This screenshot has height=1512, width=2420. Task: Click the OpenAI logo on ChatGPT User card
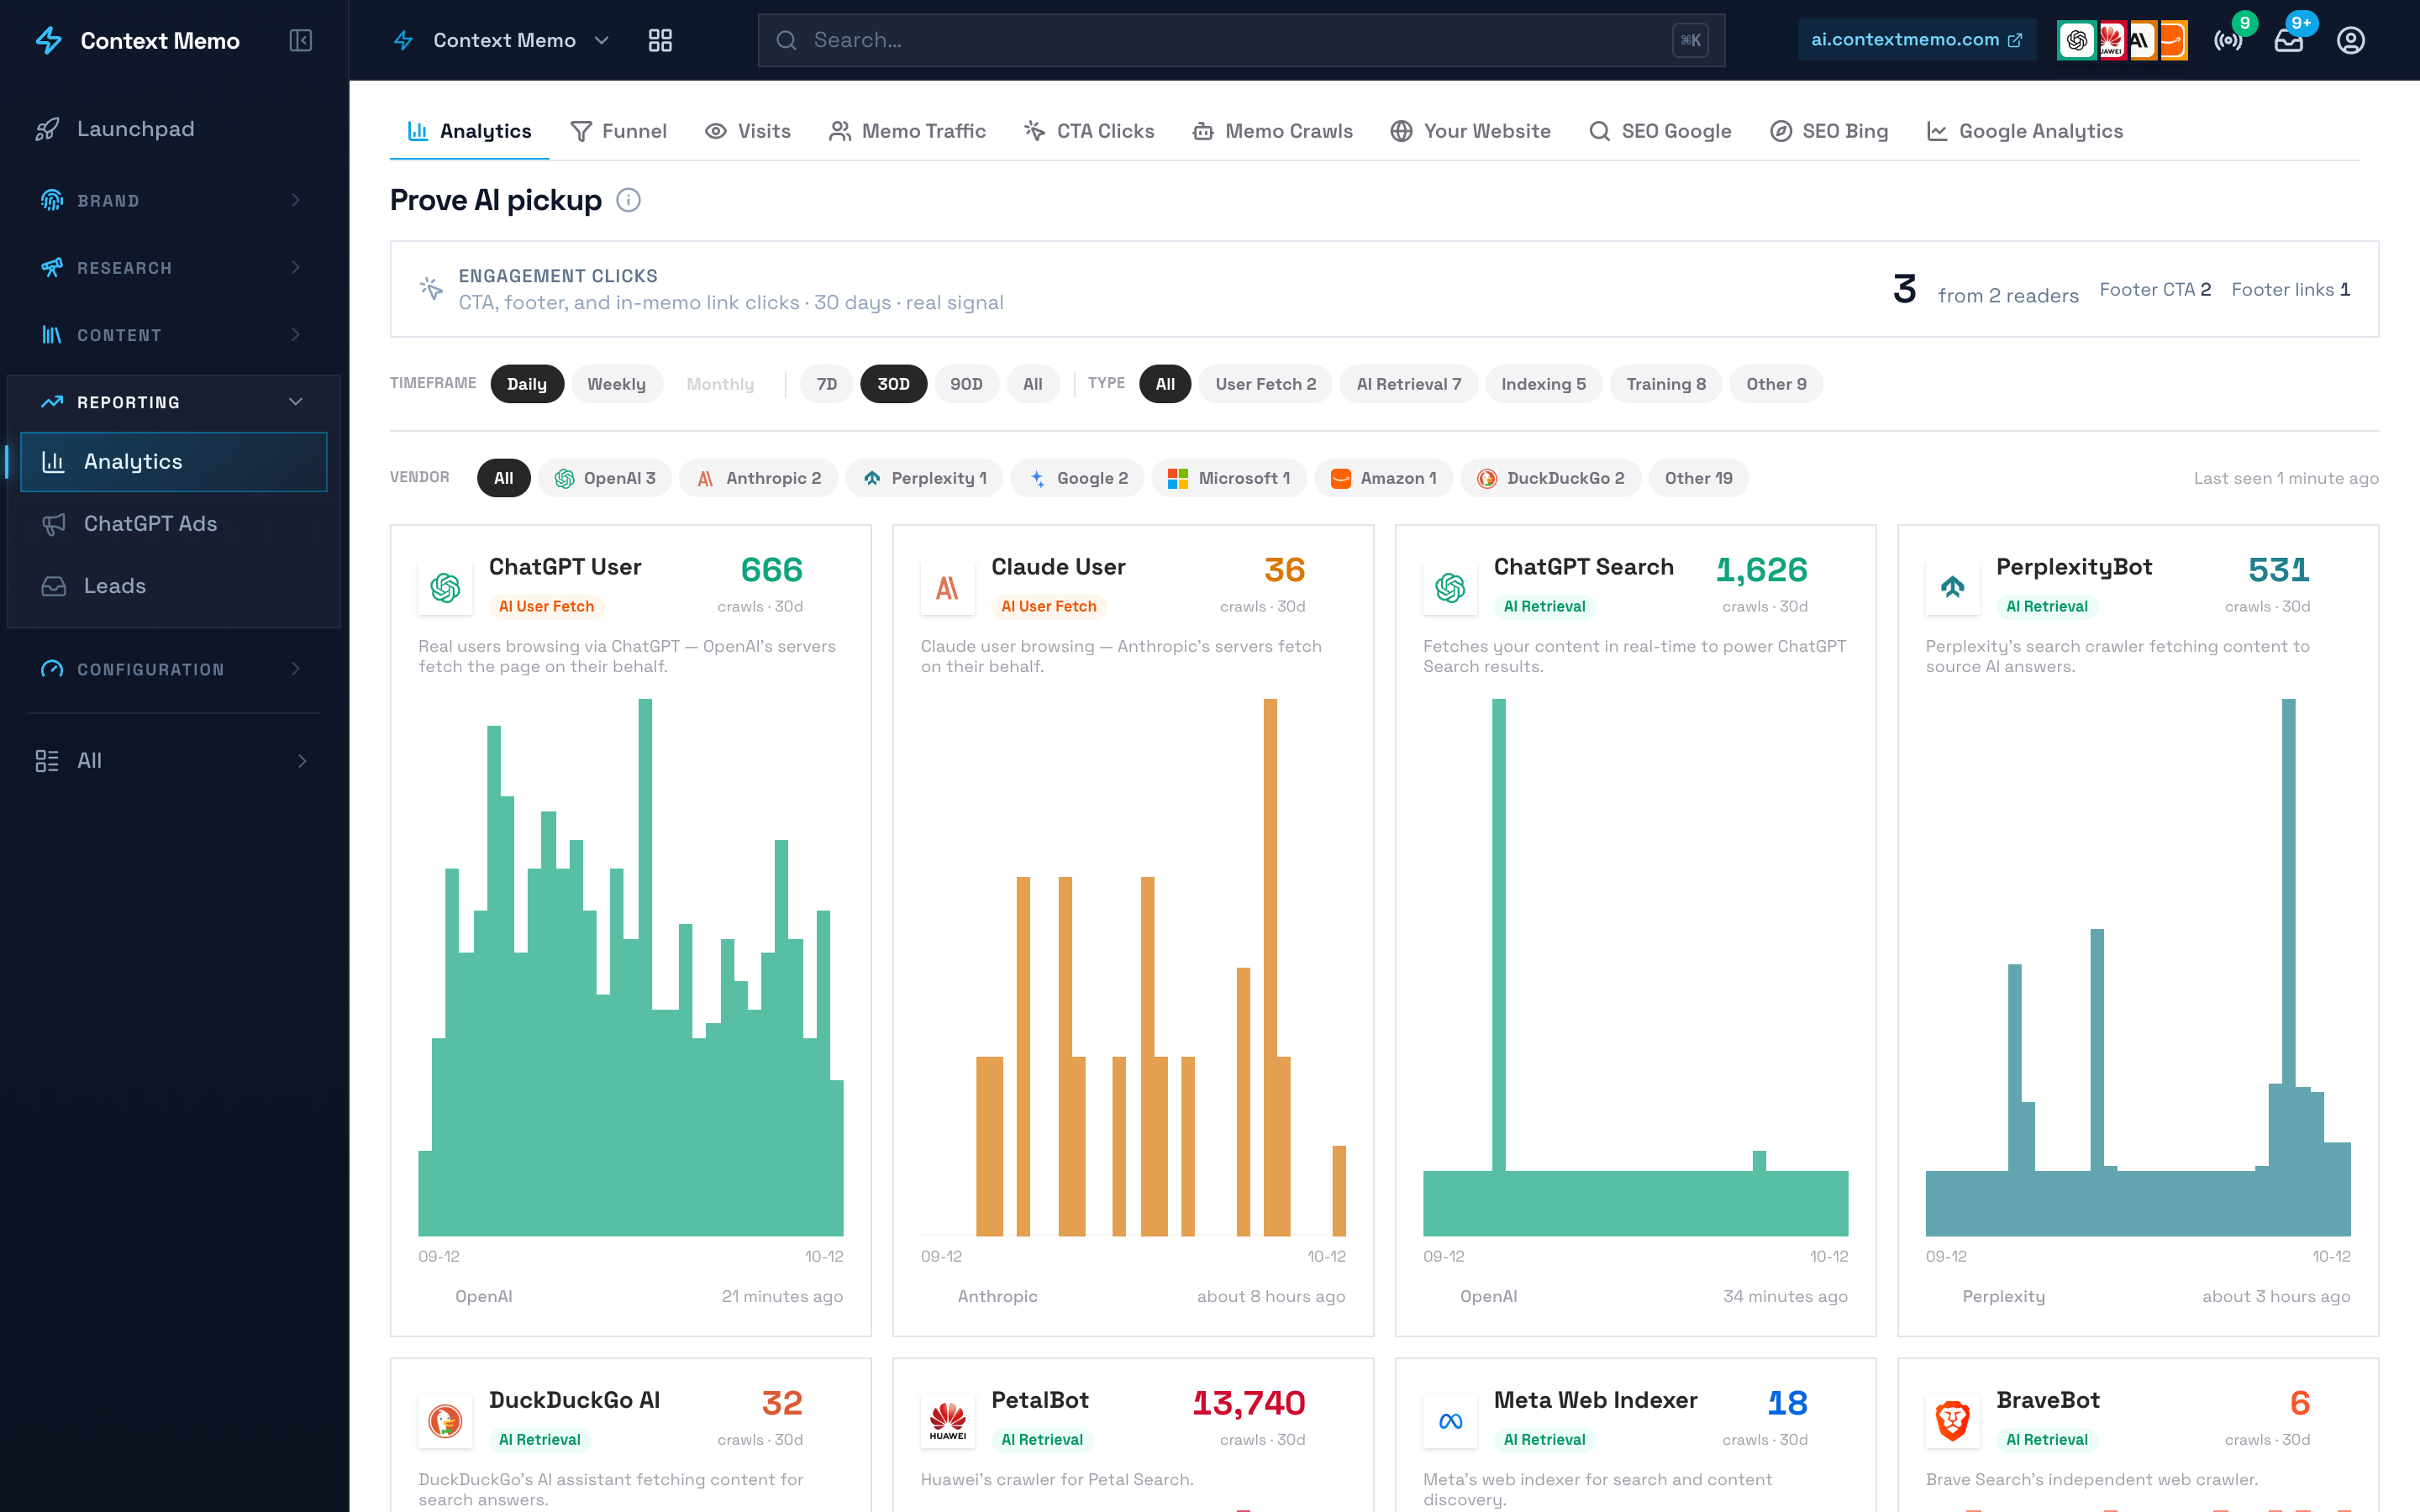[x=445, y=587]
